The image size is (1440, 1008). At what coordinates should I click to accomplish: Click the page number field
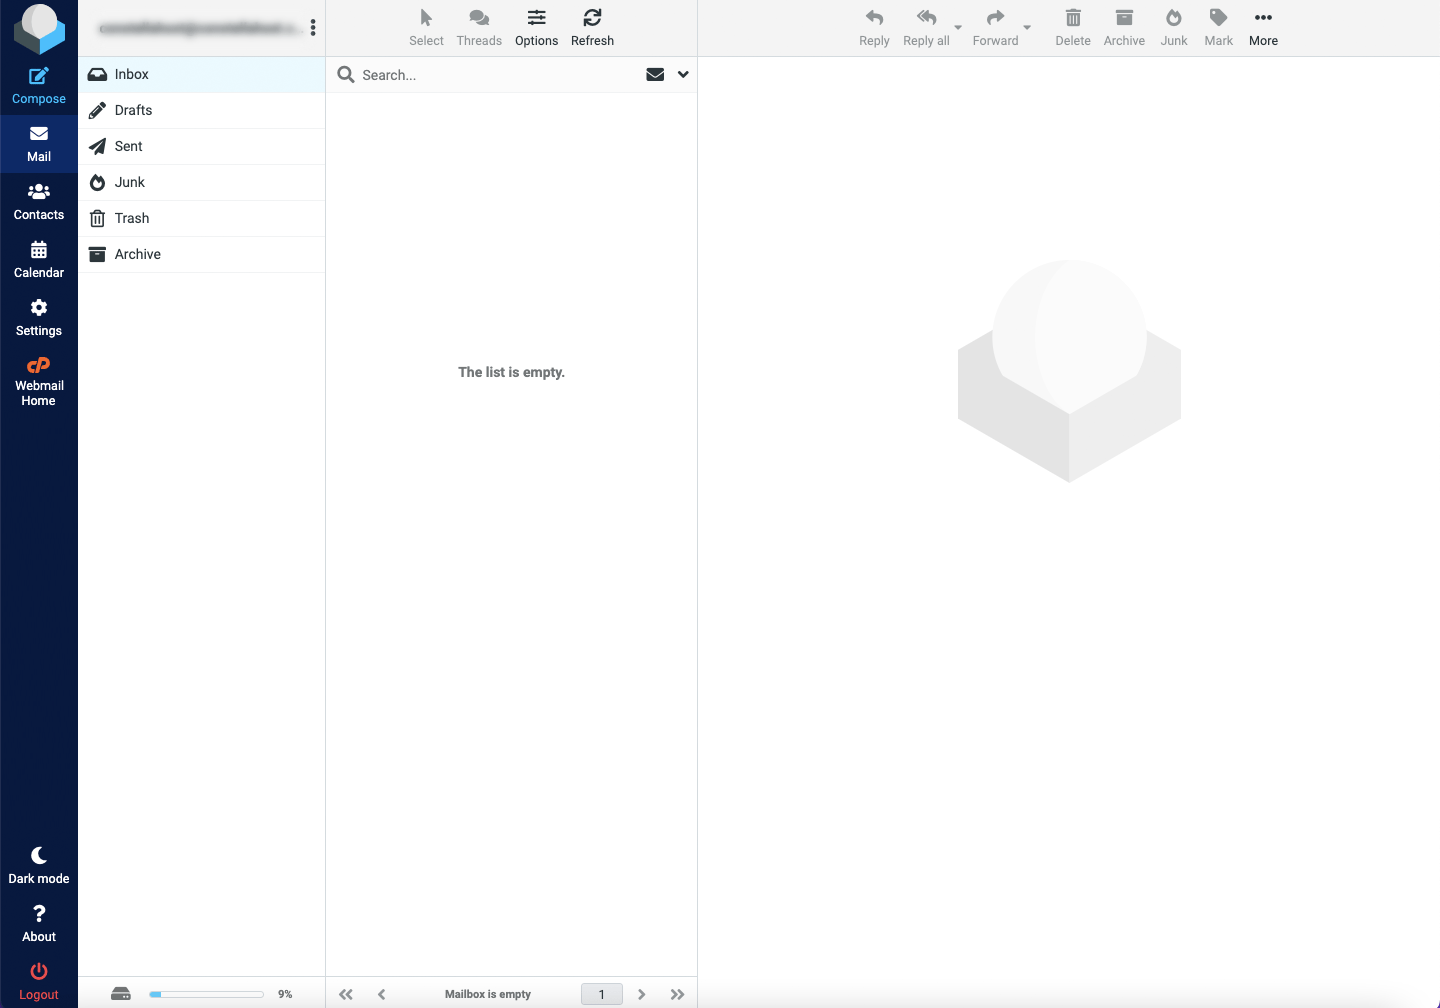tap(602, 994)
